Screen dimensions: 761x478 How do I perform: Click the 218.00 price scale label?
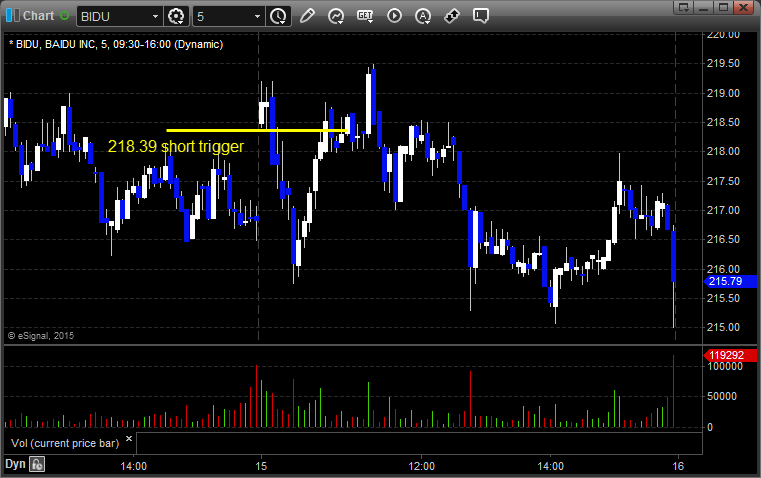click(723, 151)
